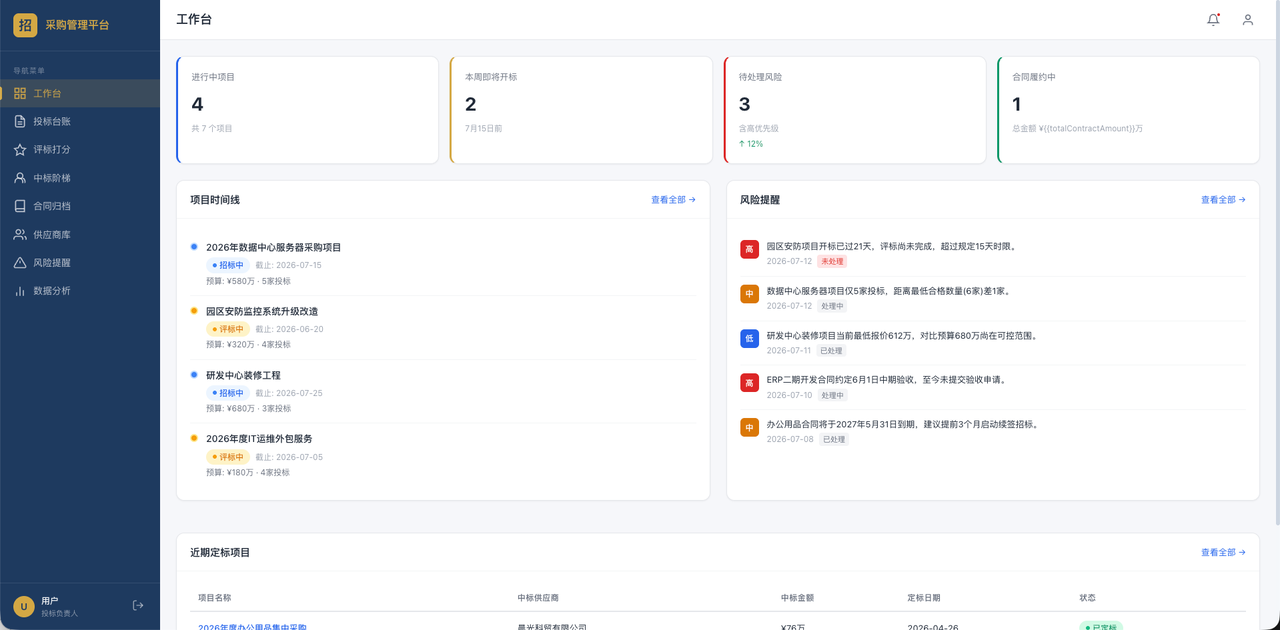Viewport: 1280px width, 630px height.
Task: Click the 评标打分 star icon
Action: pos(20,150)
